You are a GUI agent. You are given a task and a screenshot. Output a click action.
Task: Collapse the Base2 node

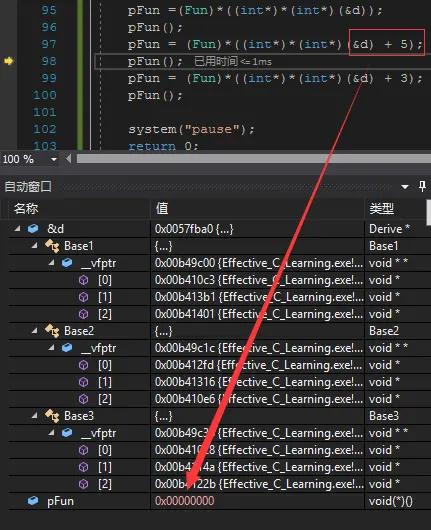[34, 331]
